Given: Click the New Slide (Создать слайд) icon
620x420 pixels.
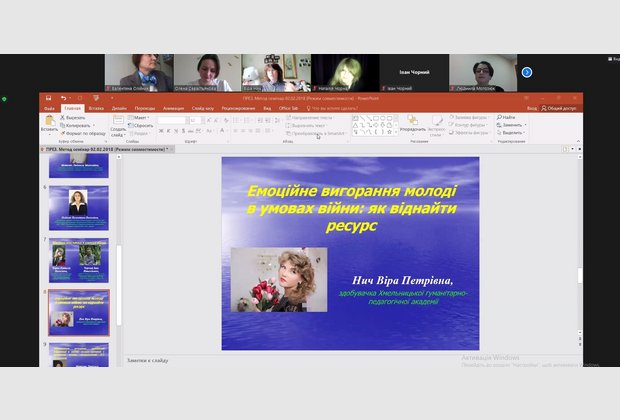Looking at the screenshot, I should tap(118, 121).
